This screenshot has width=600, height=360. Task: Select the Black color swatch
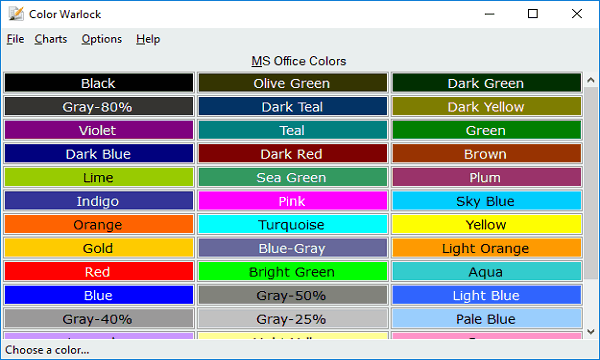(99, 83)
